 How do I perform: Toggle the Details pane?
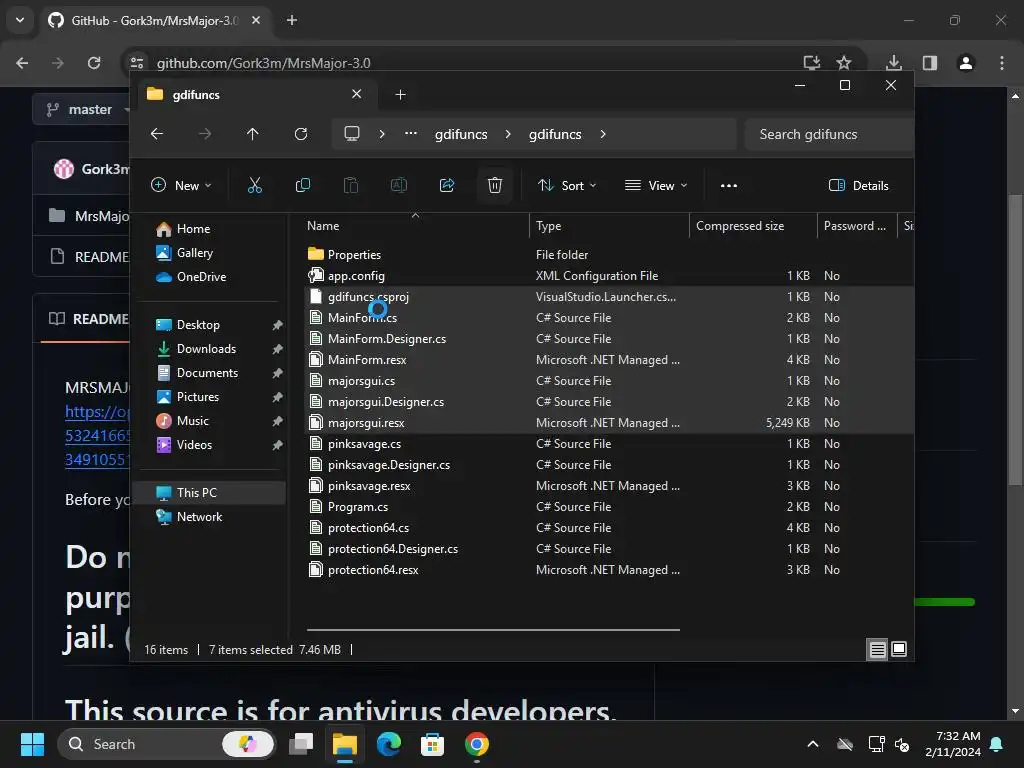[x=859, y=185]
